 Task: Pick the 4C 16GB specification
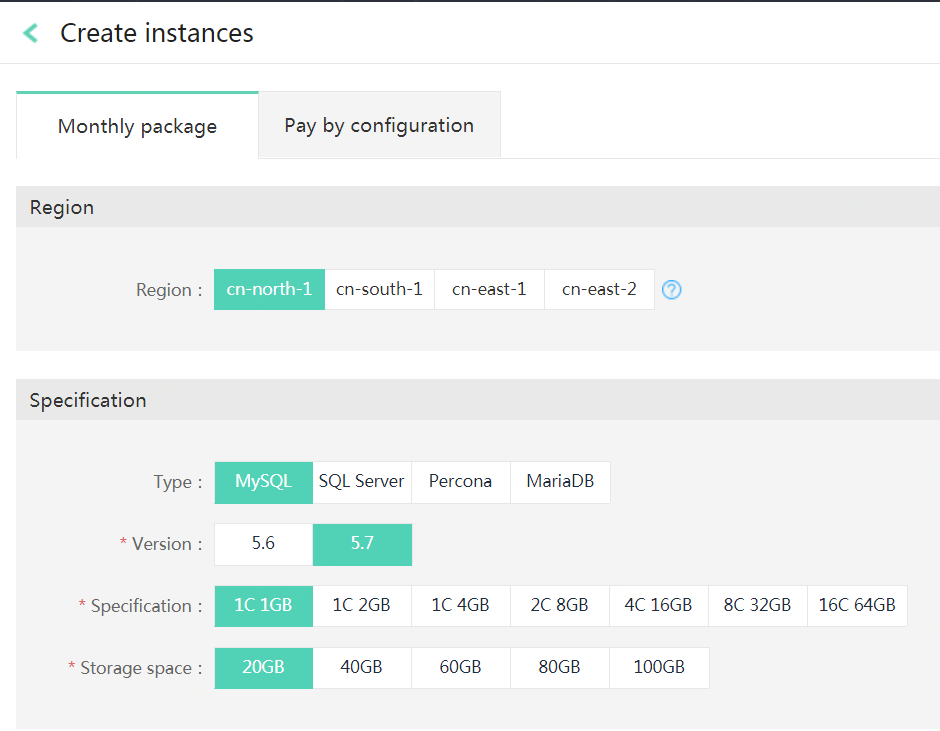click(x=659, y=606)
